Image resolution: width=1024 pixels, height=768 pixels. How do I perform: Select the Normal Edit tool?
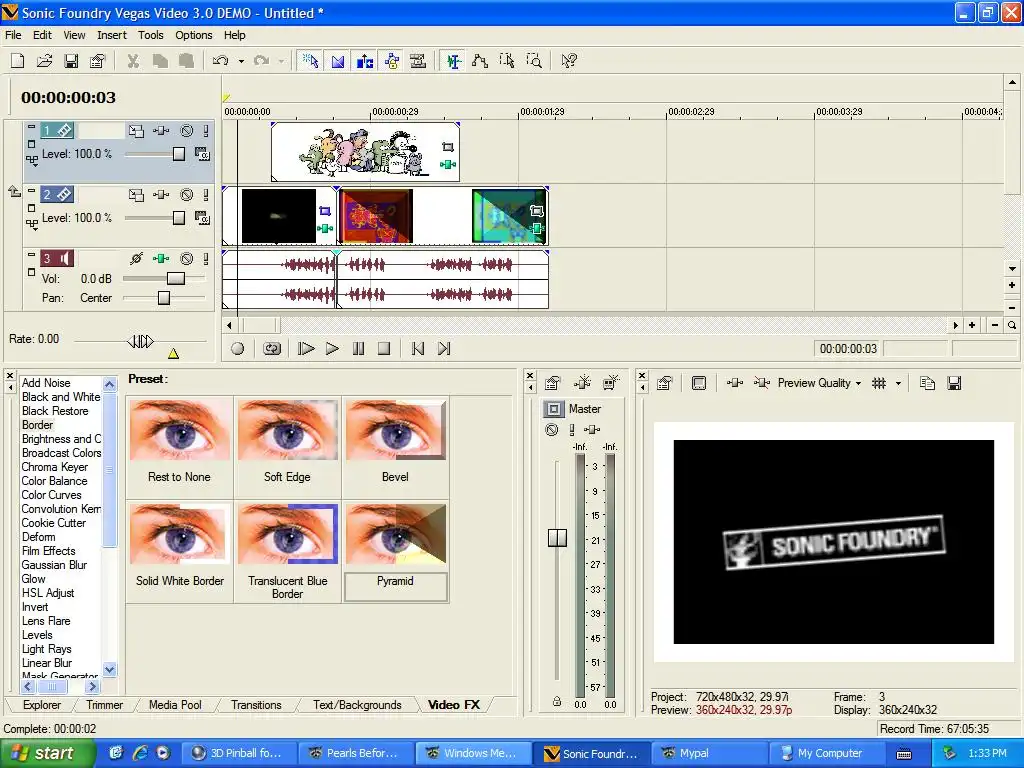click(x=453, y=61)
